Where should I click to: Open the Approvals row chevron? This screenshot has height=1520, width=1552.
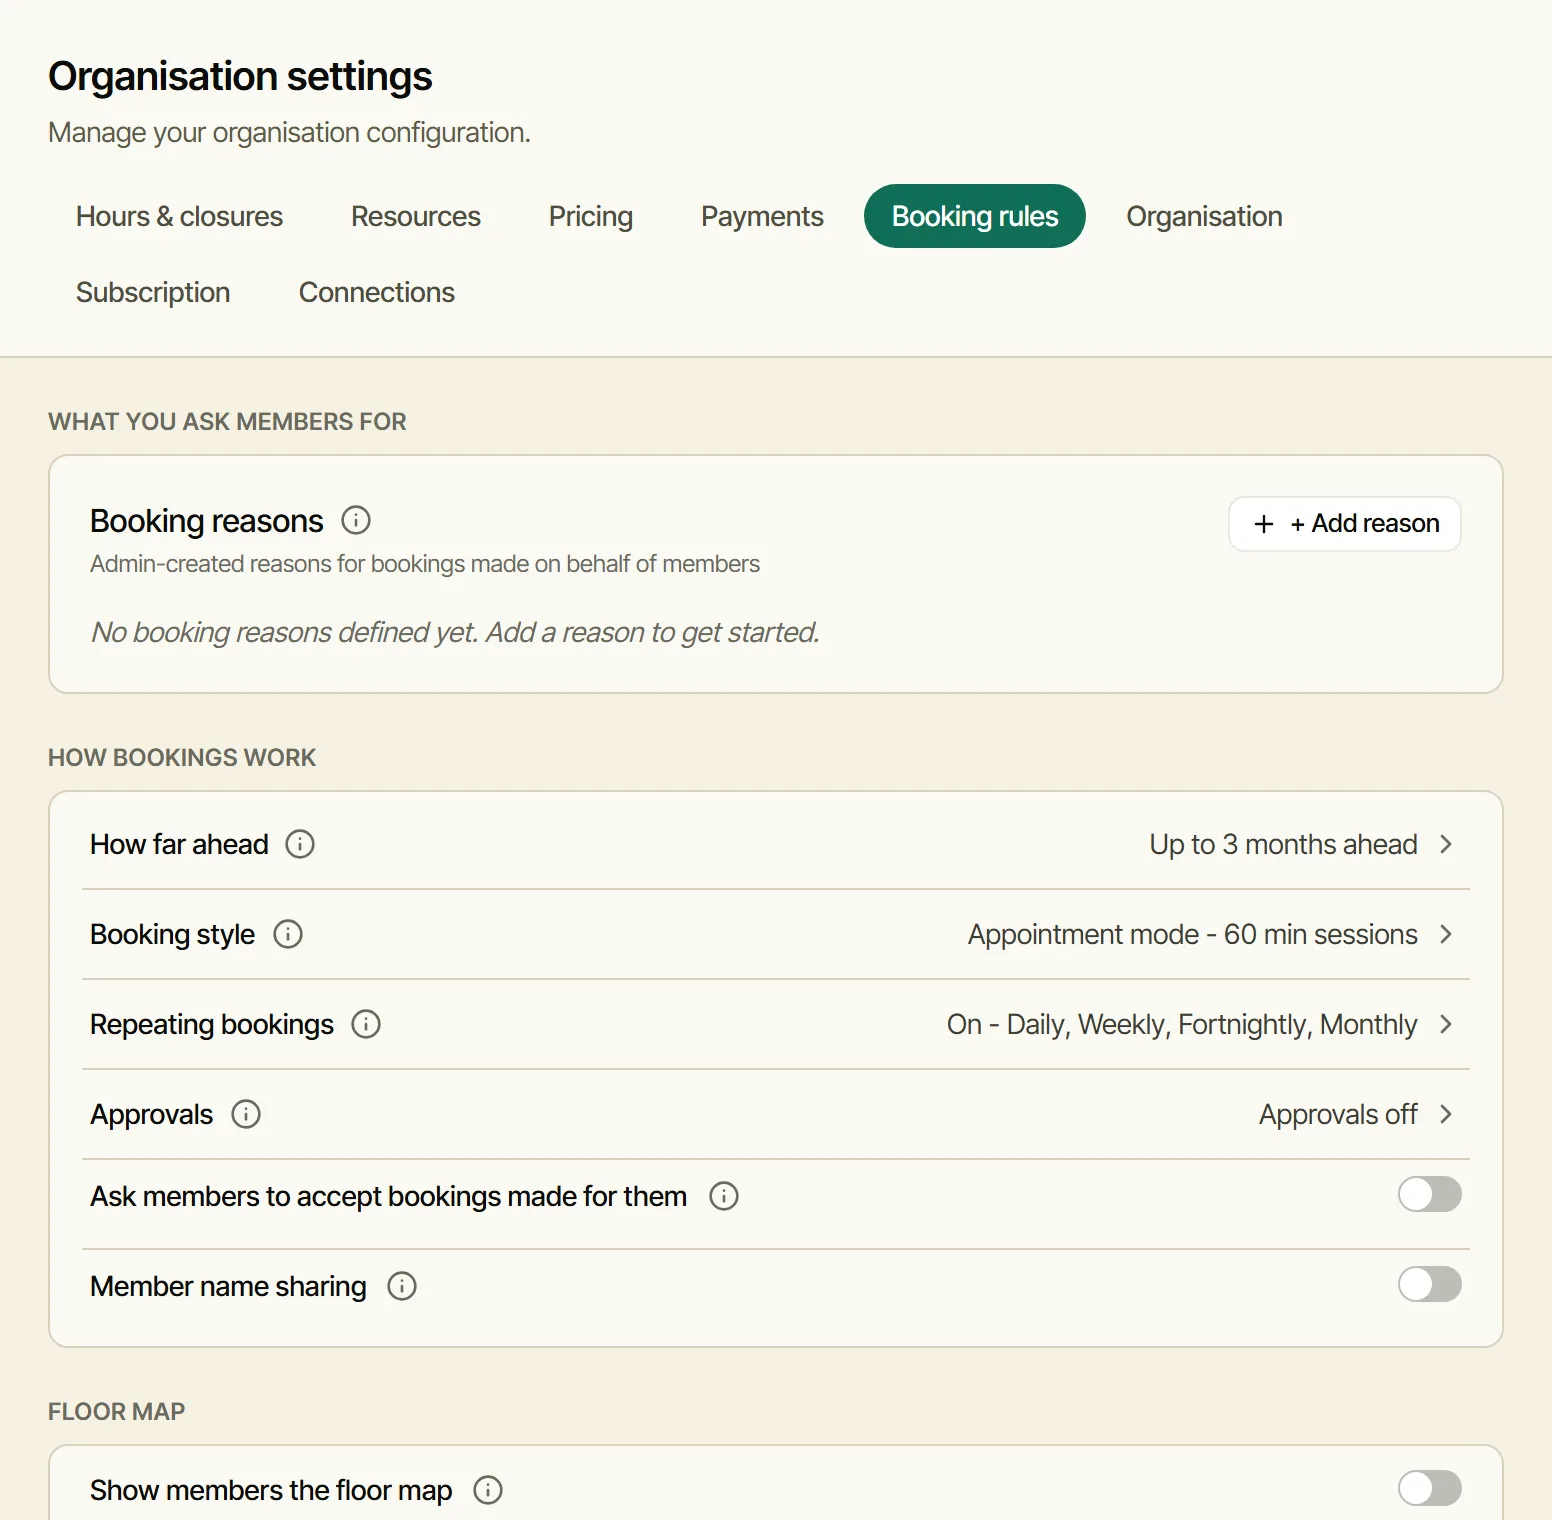1446,1114
